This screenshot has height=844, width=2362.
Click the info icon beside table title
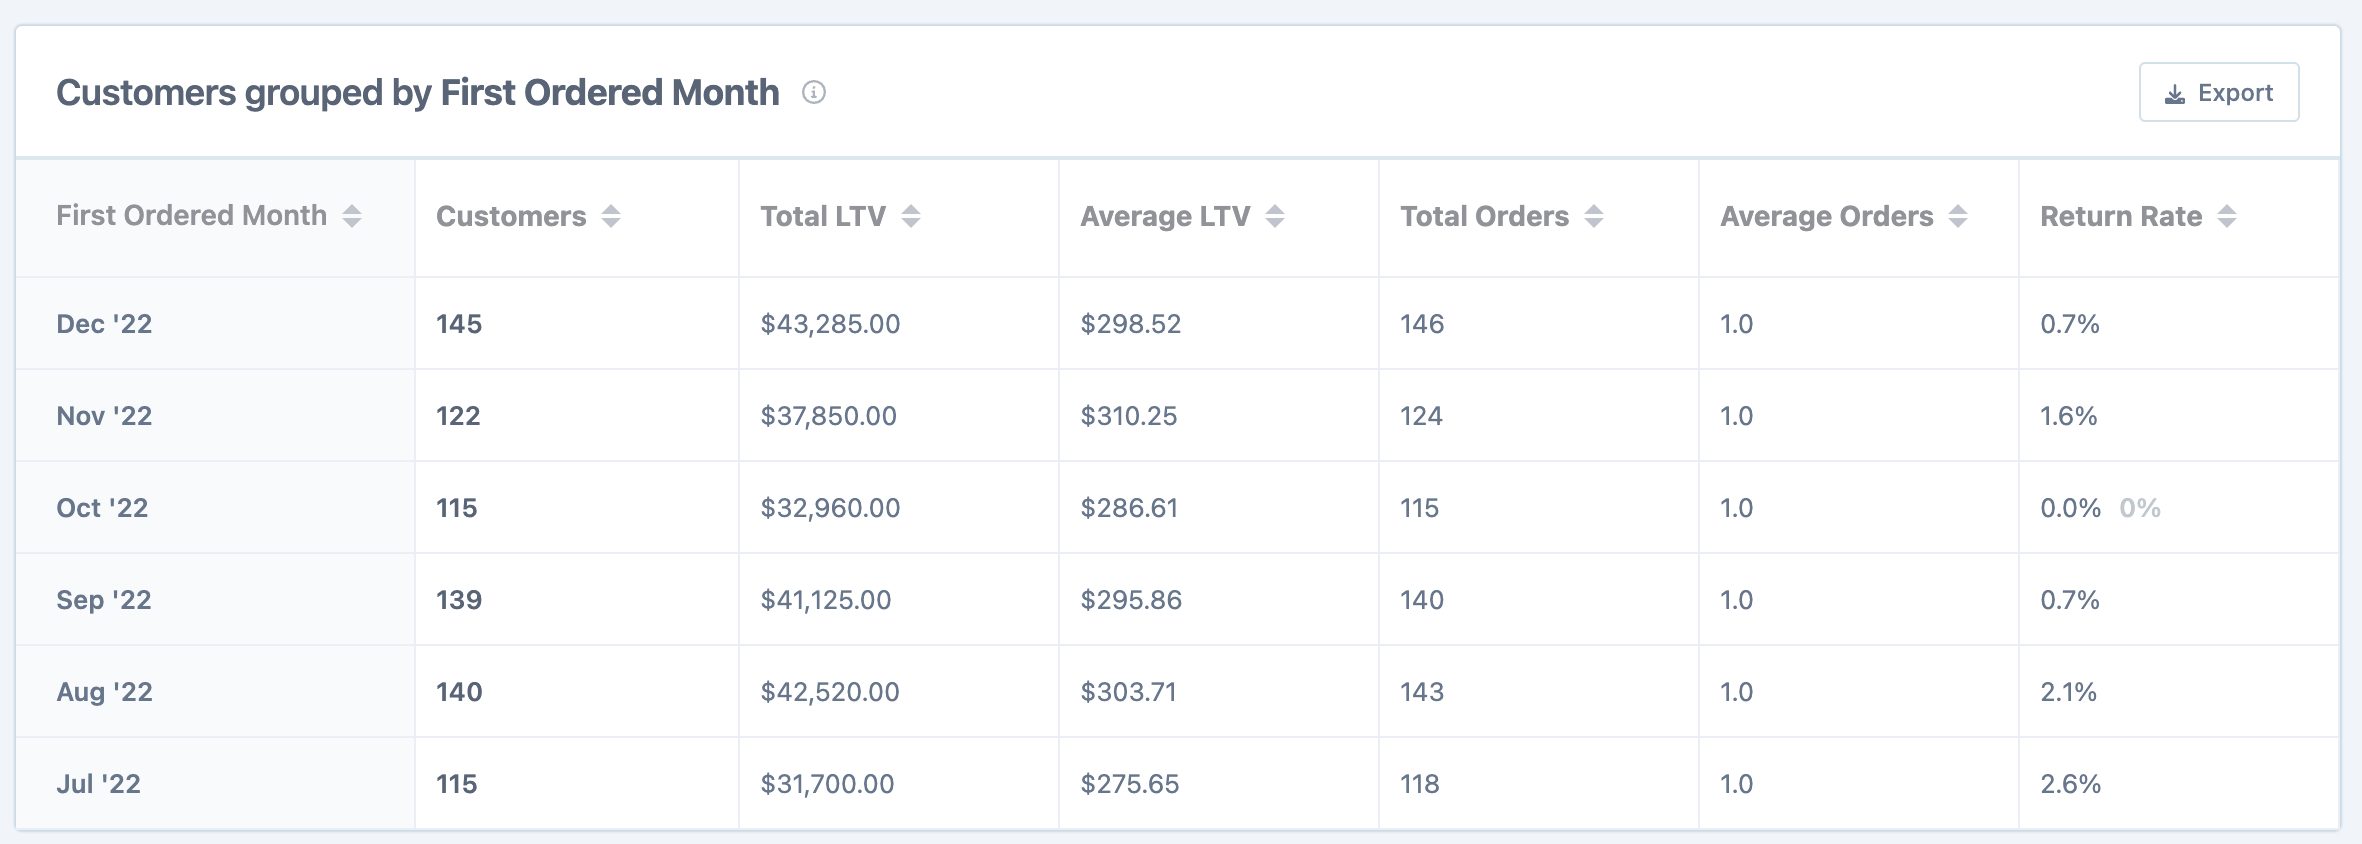click(x=814, y=93)
